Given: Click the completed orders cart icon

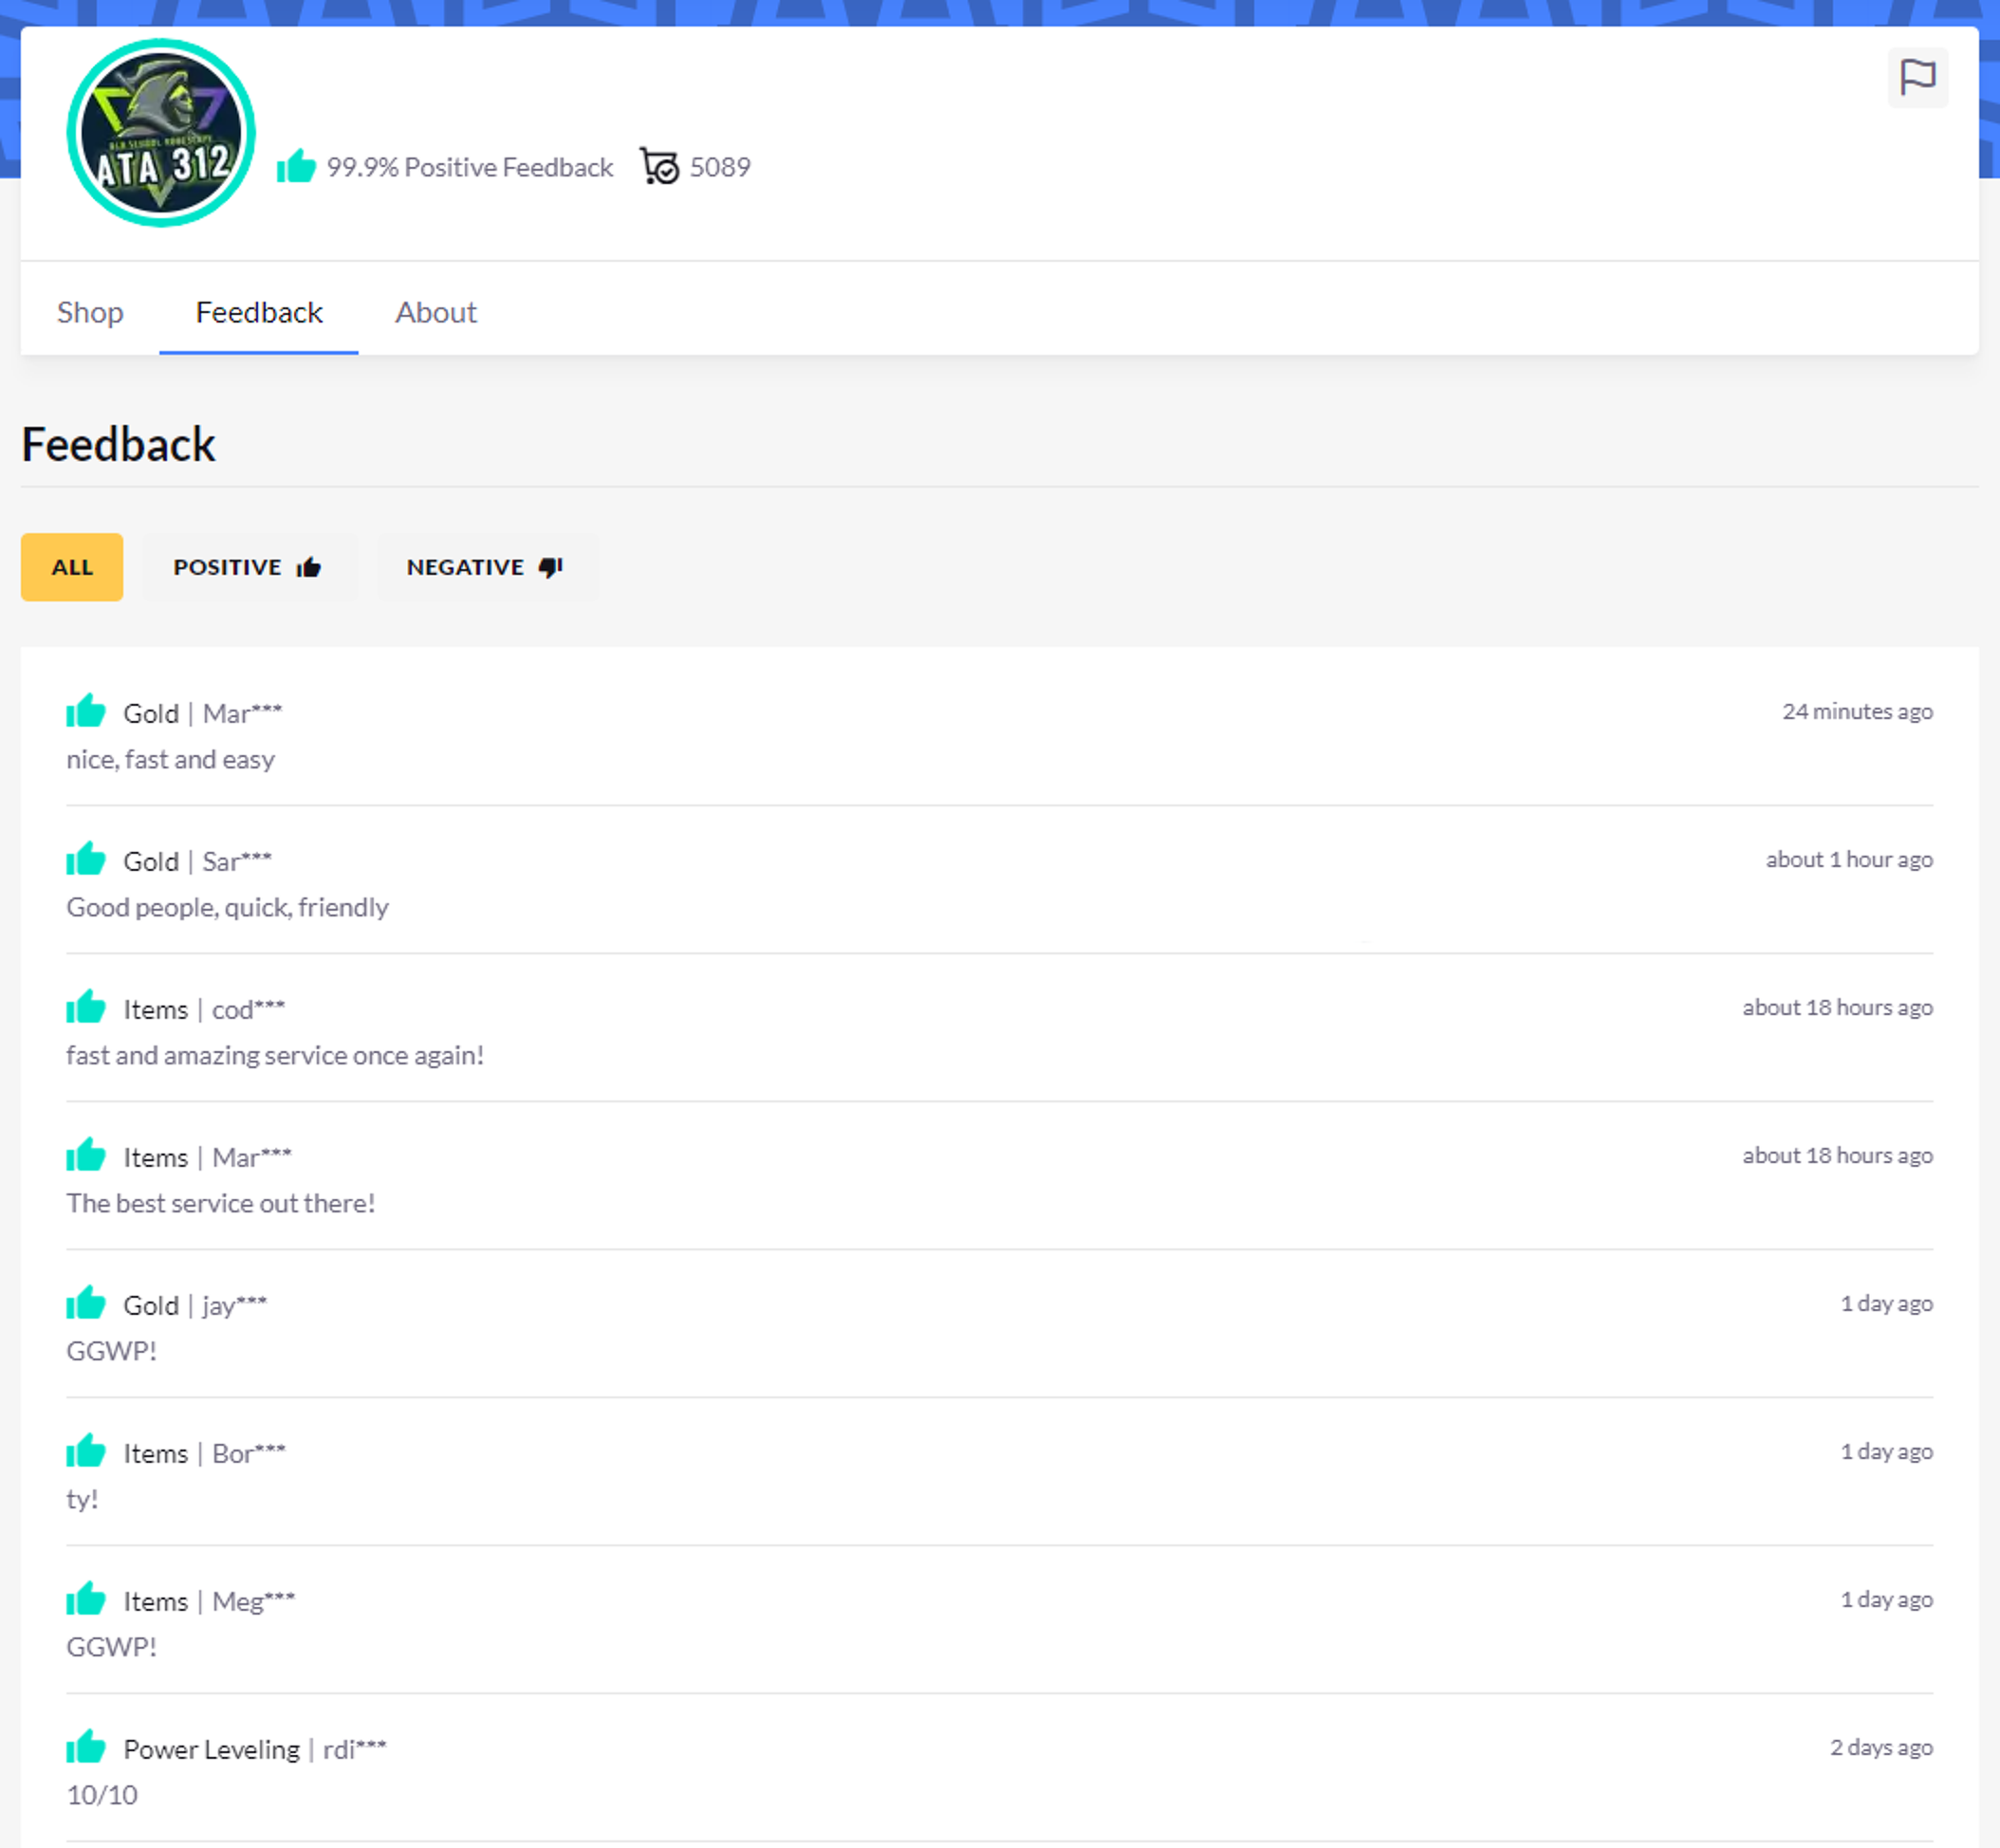Looking at the screenshot, I should click(659, 166).
